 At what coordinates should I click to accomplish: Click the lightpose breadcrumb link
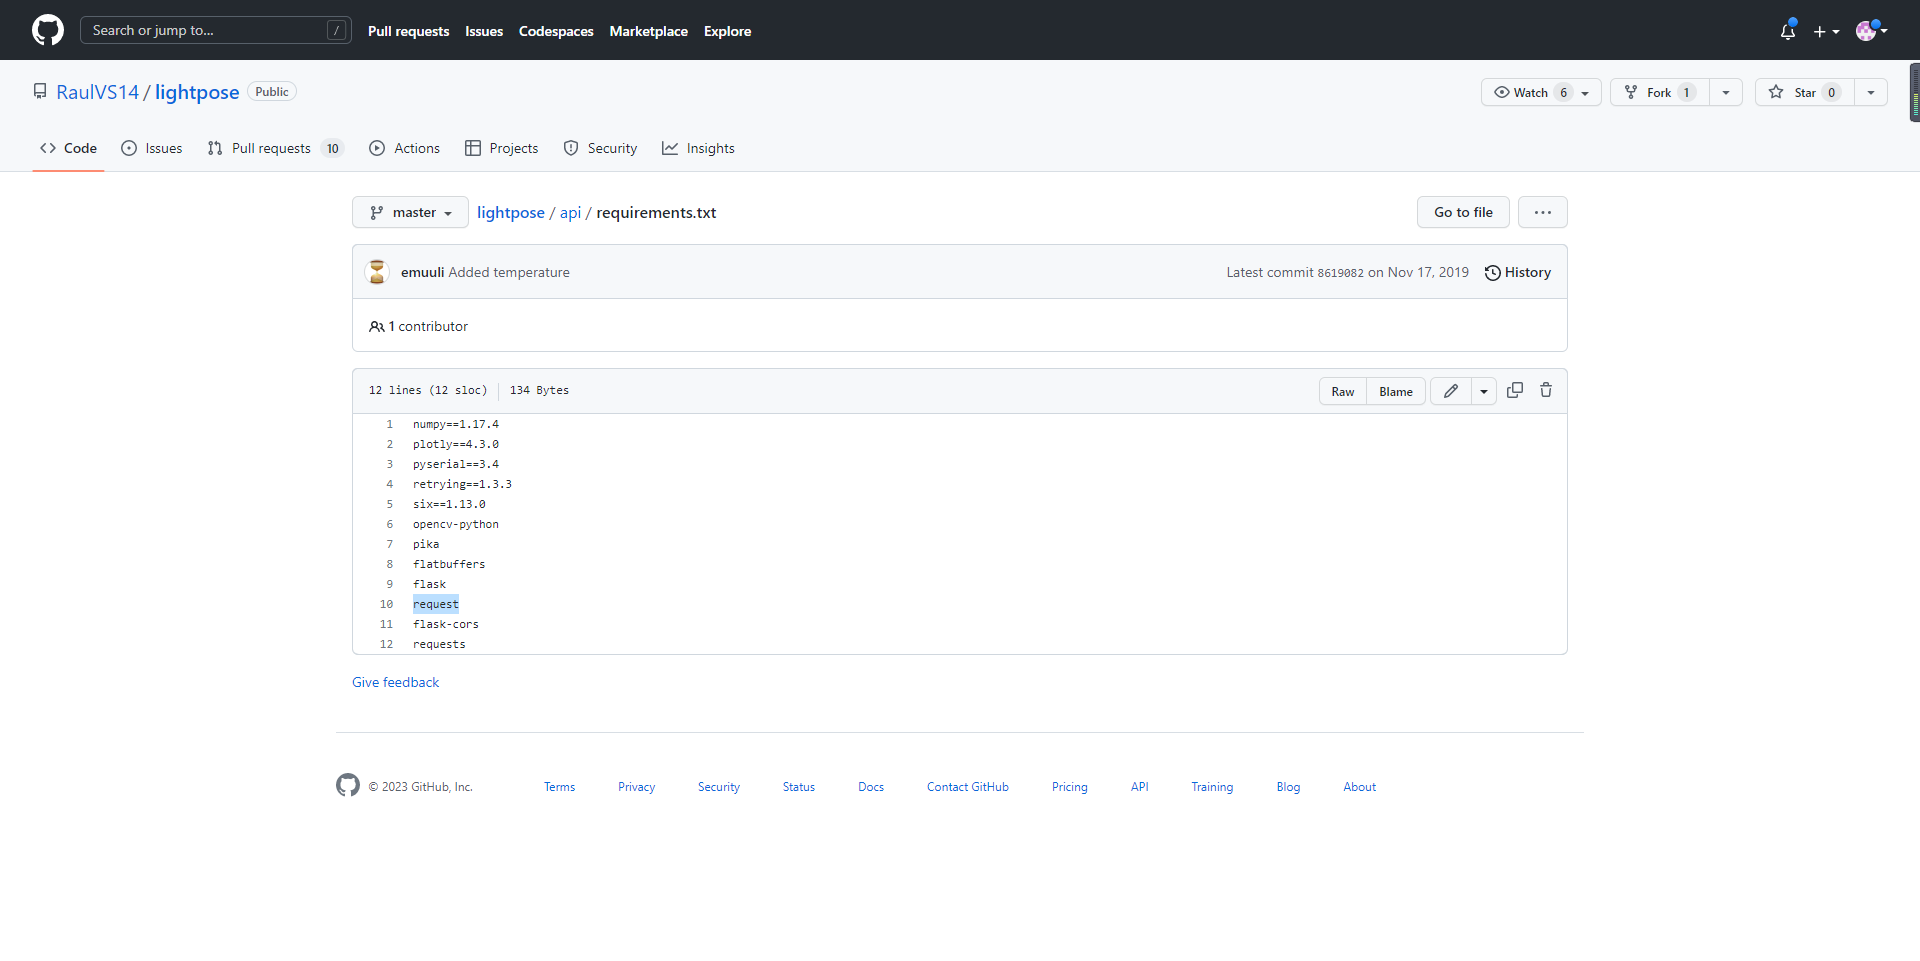tap(511, 212)
